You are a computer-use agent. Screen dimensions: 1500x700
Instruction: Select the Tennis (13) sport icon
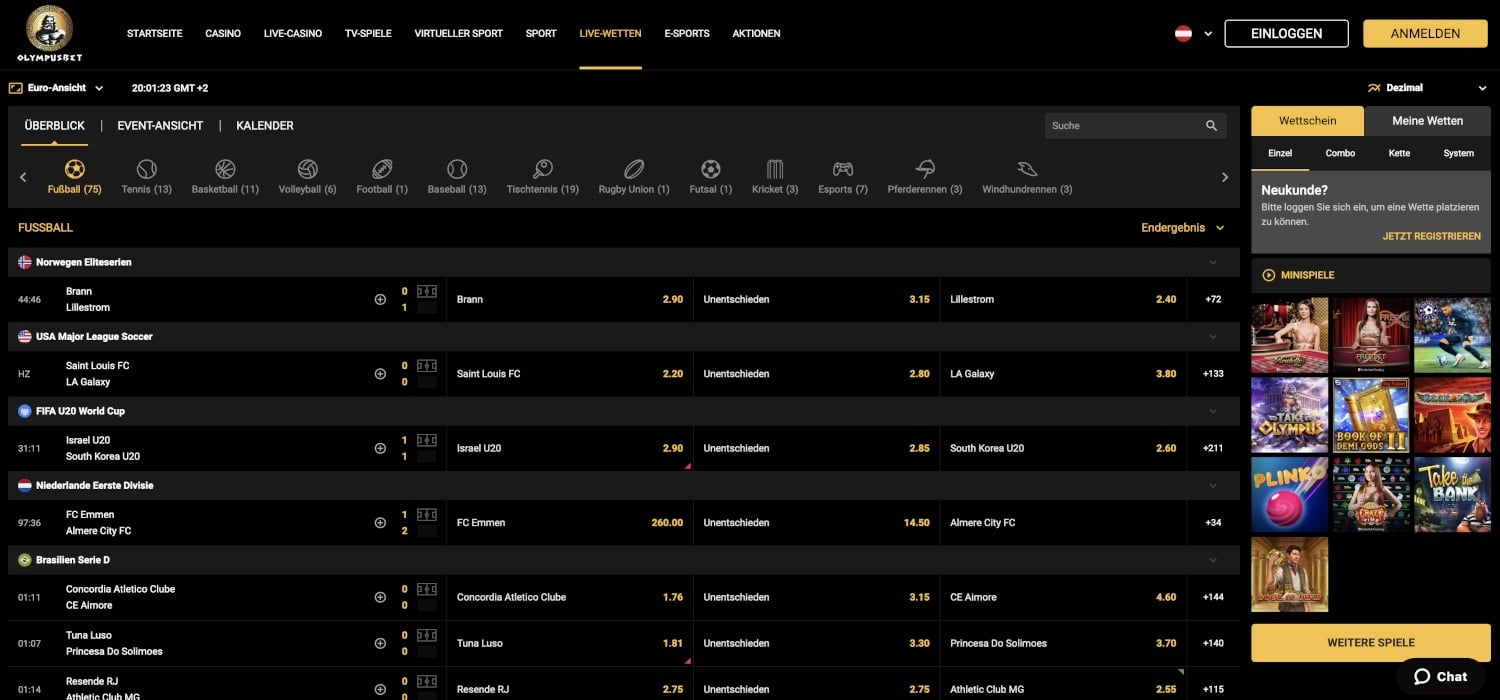(147, 169)
